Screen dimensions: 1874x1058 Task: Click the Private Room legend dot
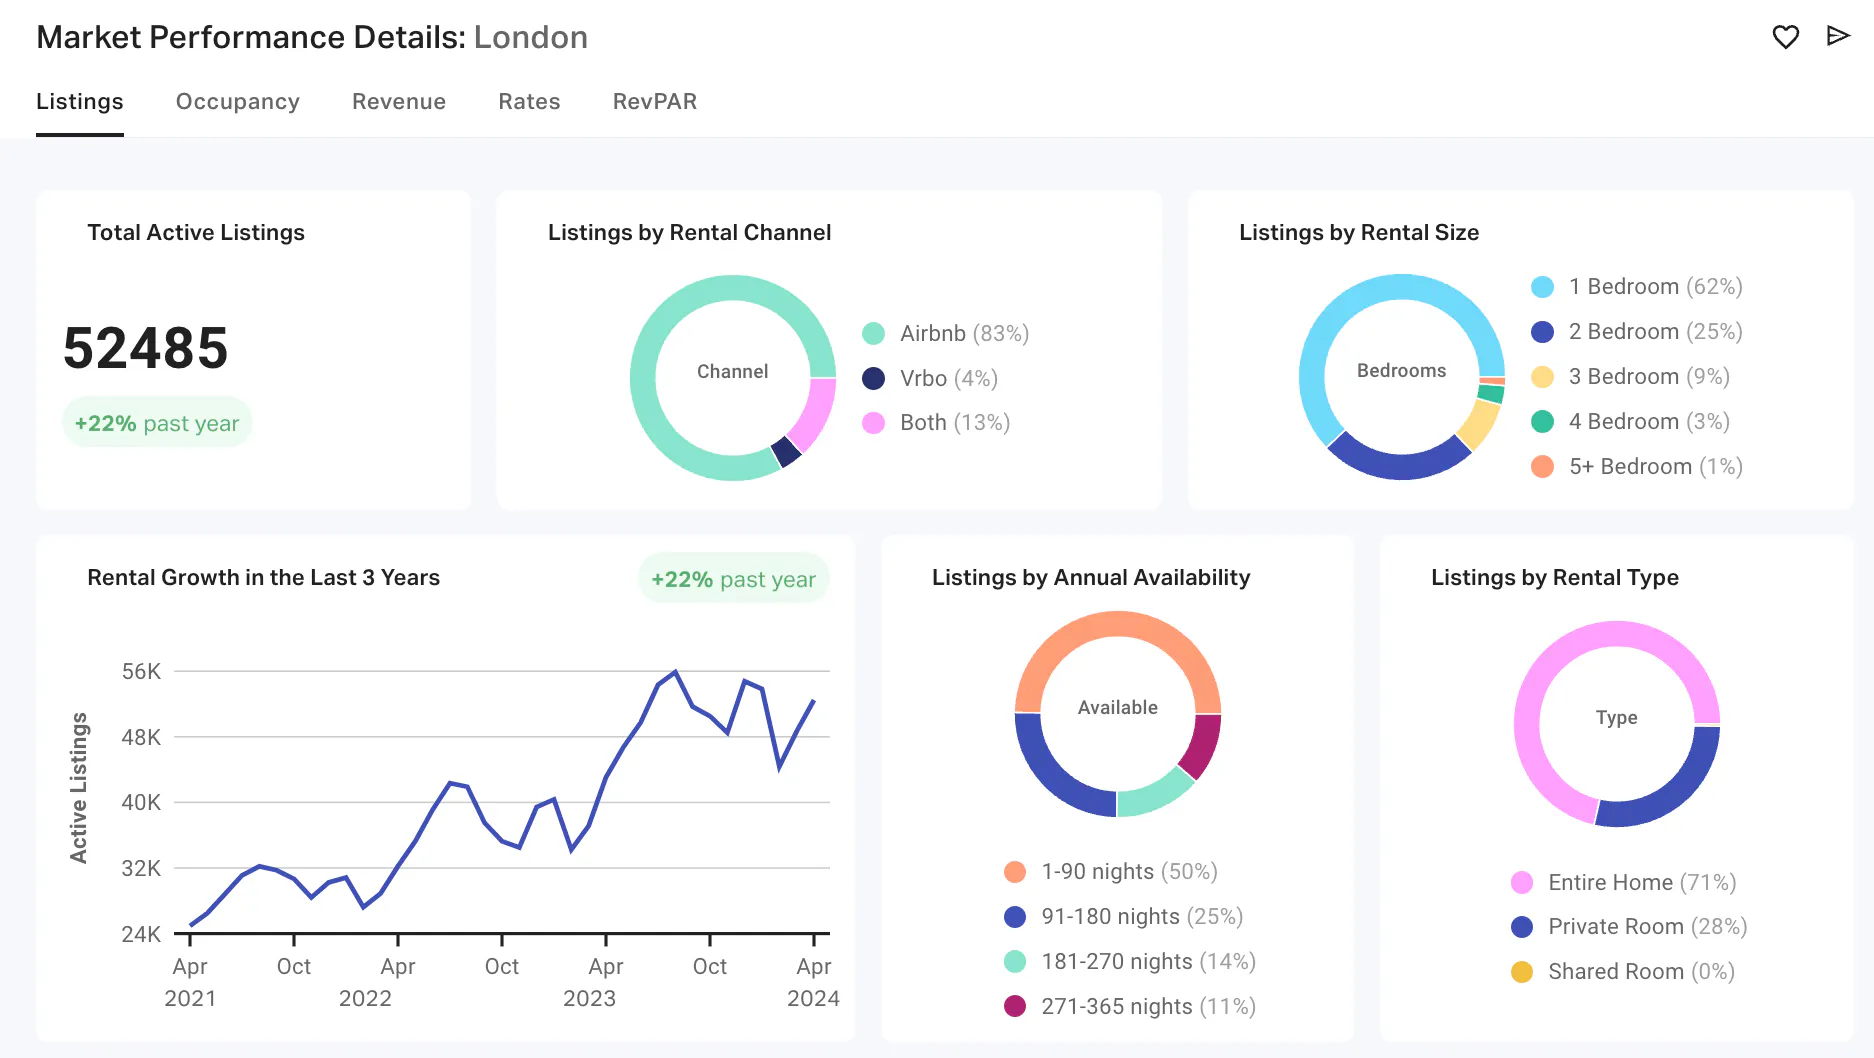pyautogui.click(x=1521, y=927)
